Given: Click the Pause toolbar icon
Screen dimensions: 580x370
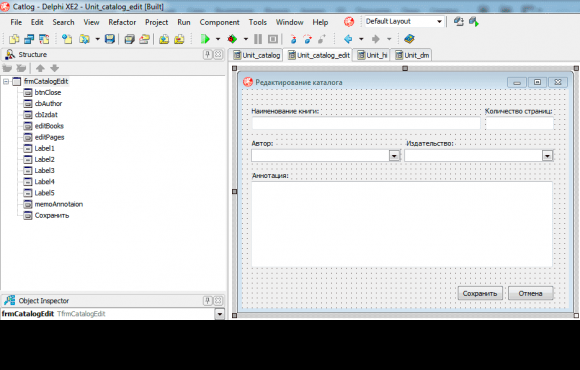Looking at the screenshot, I should (x=258, y=39).
